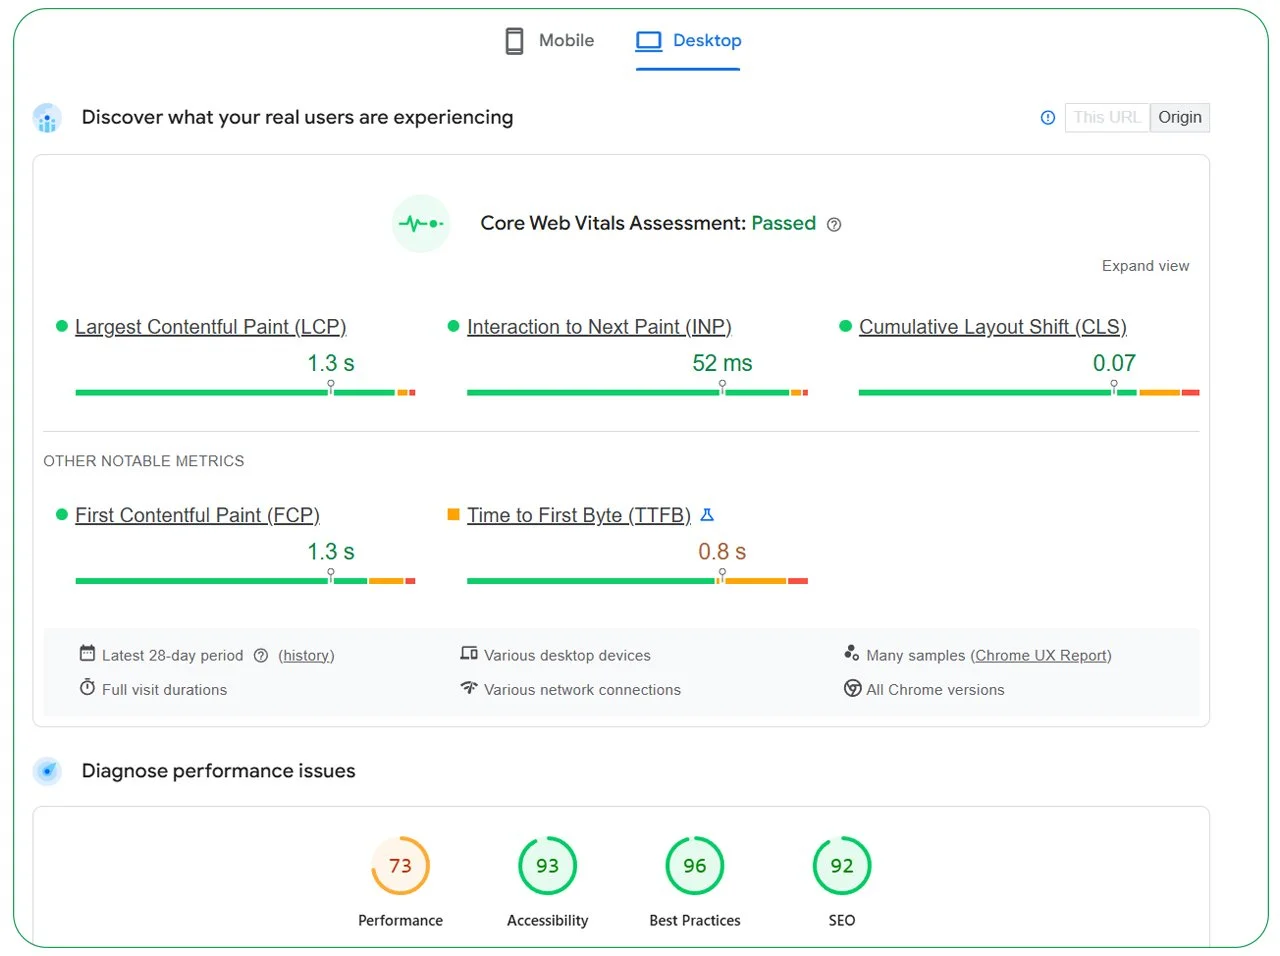
Task: Click the FCP value 1.3 s
Action: [331, 552]
